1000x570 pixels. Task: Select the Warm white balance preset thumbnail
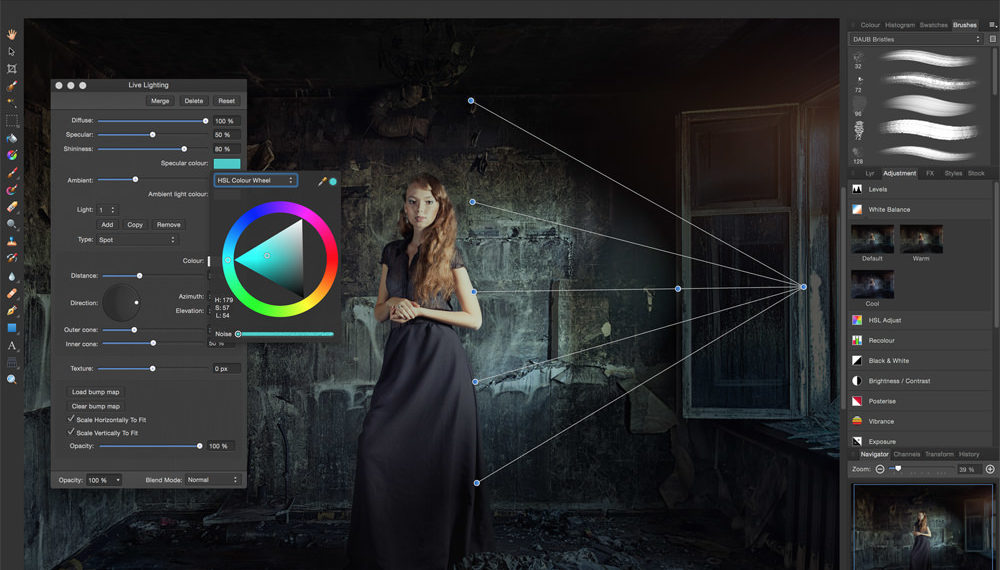(x=921, y=239)
